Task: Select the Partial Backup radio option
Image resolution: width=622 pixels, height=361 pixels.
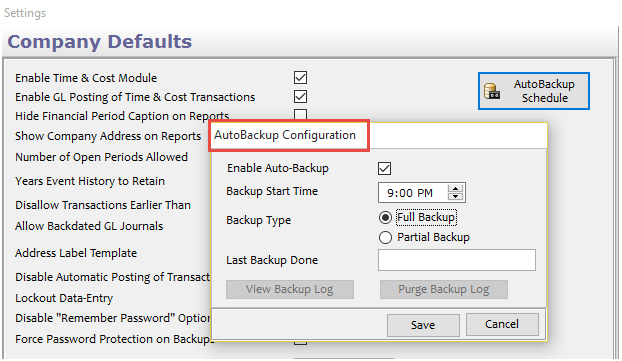Action: 385,237
